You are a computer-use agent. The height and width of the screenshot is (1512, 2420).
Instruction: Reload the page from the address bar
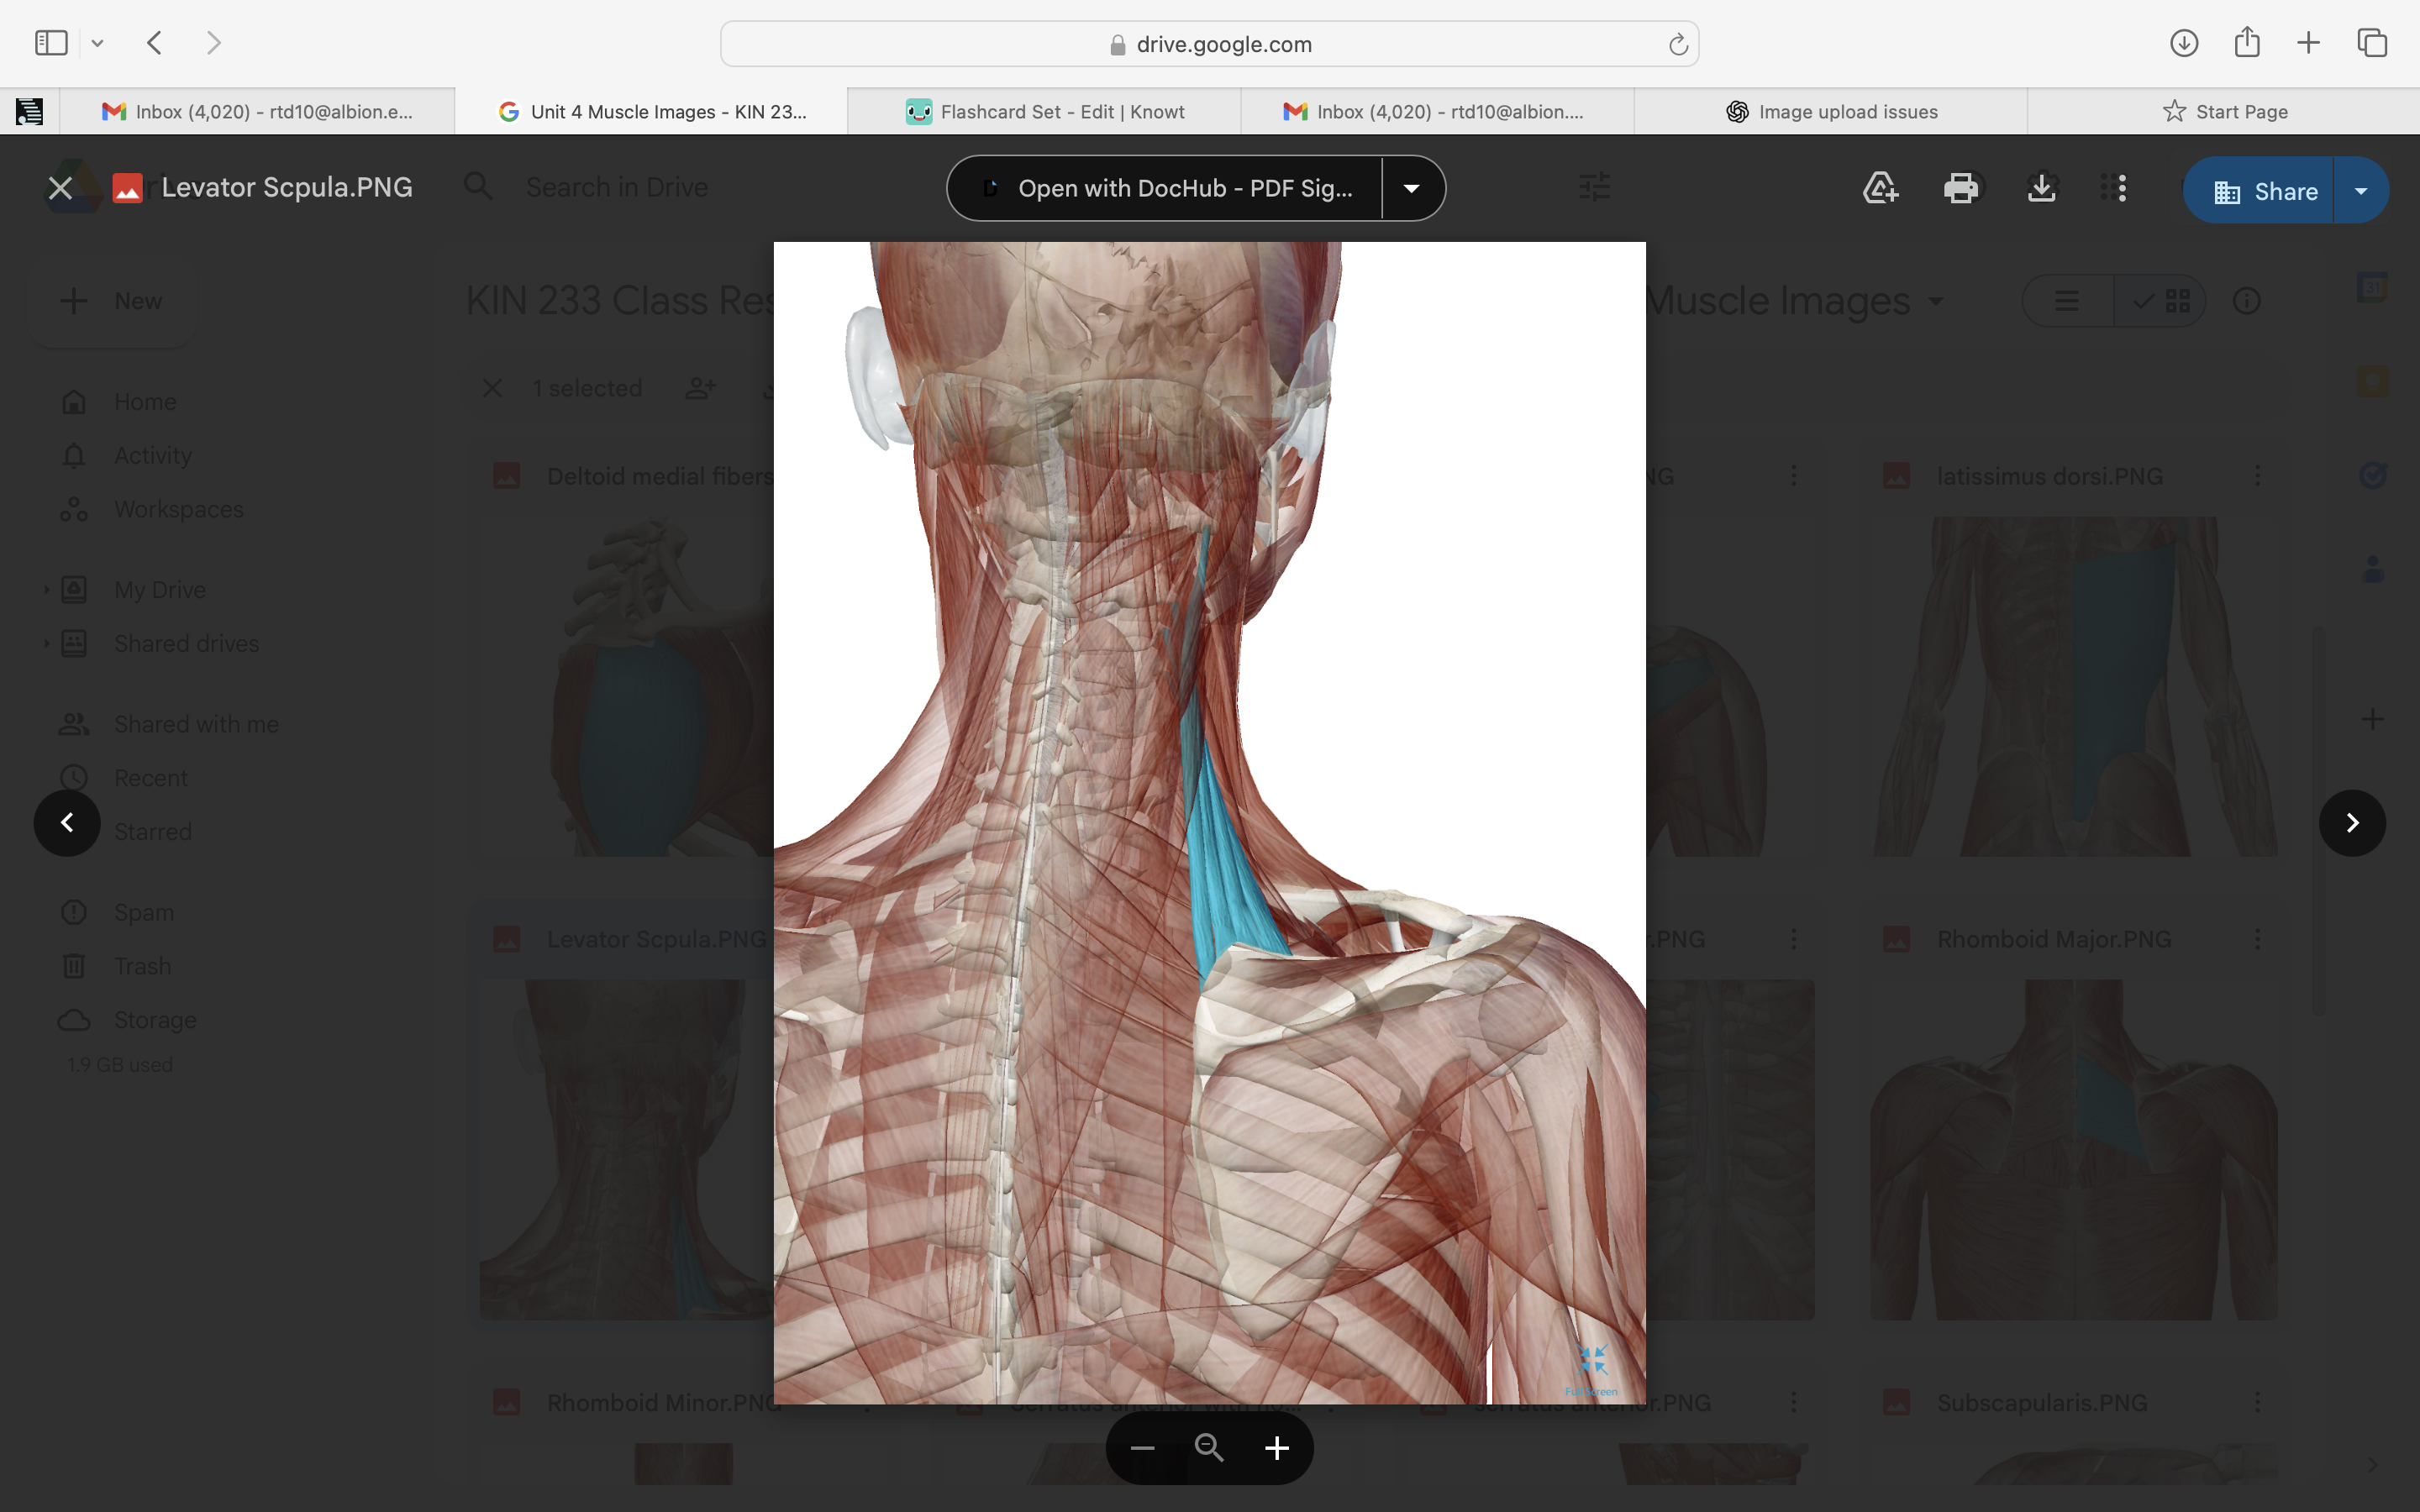1677,43
